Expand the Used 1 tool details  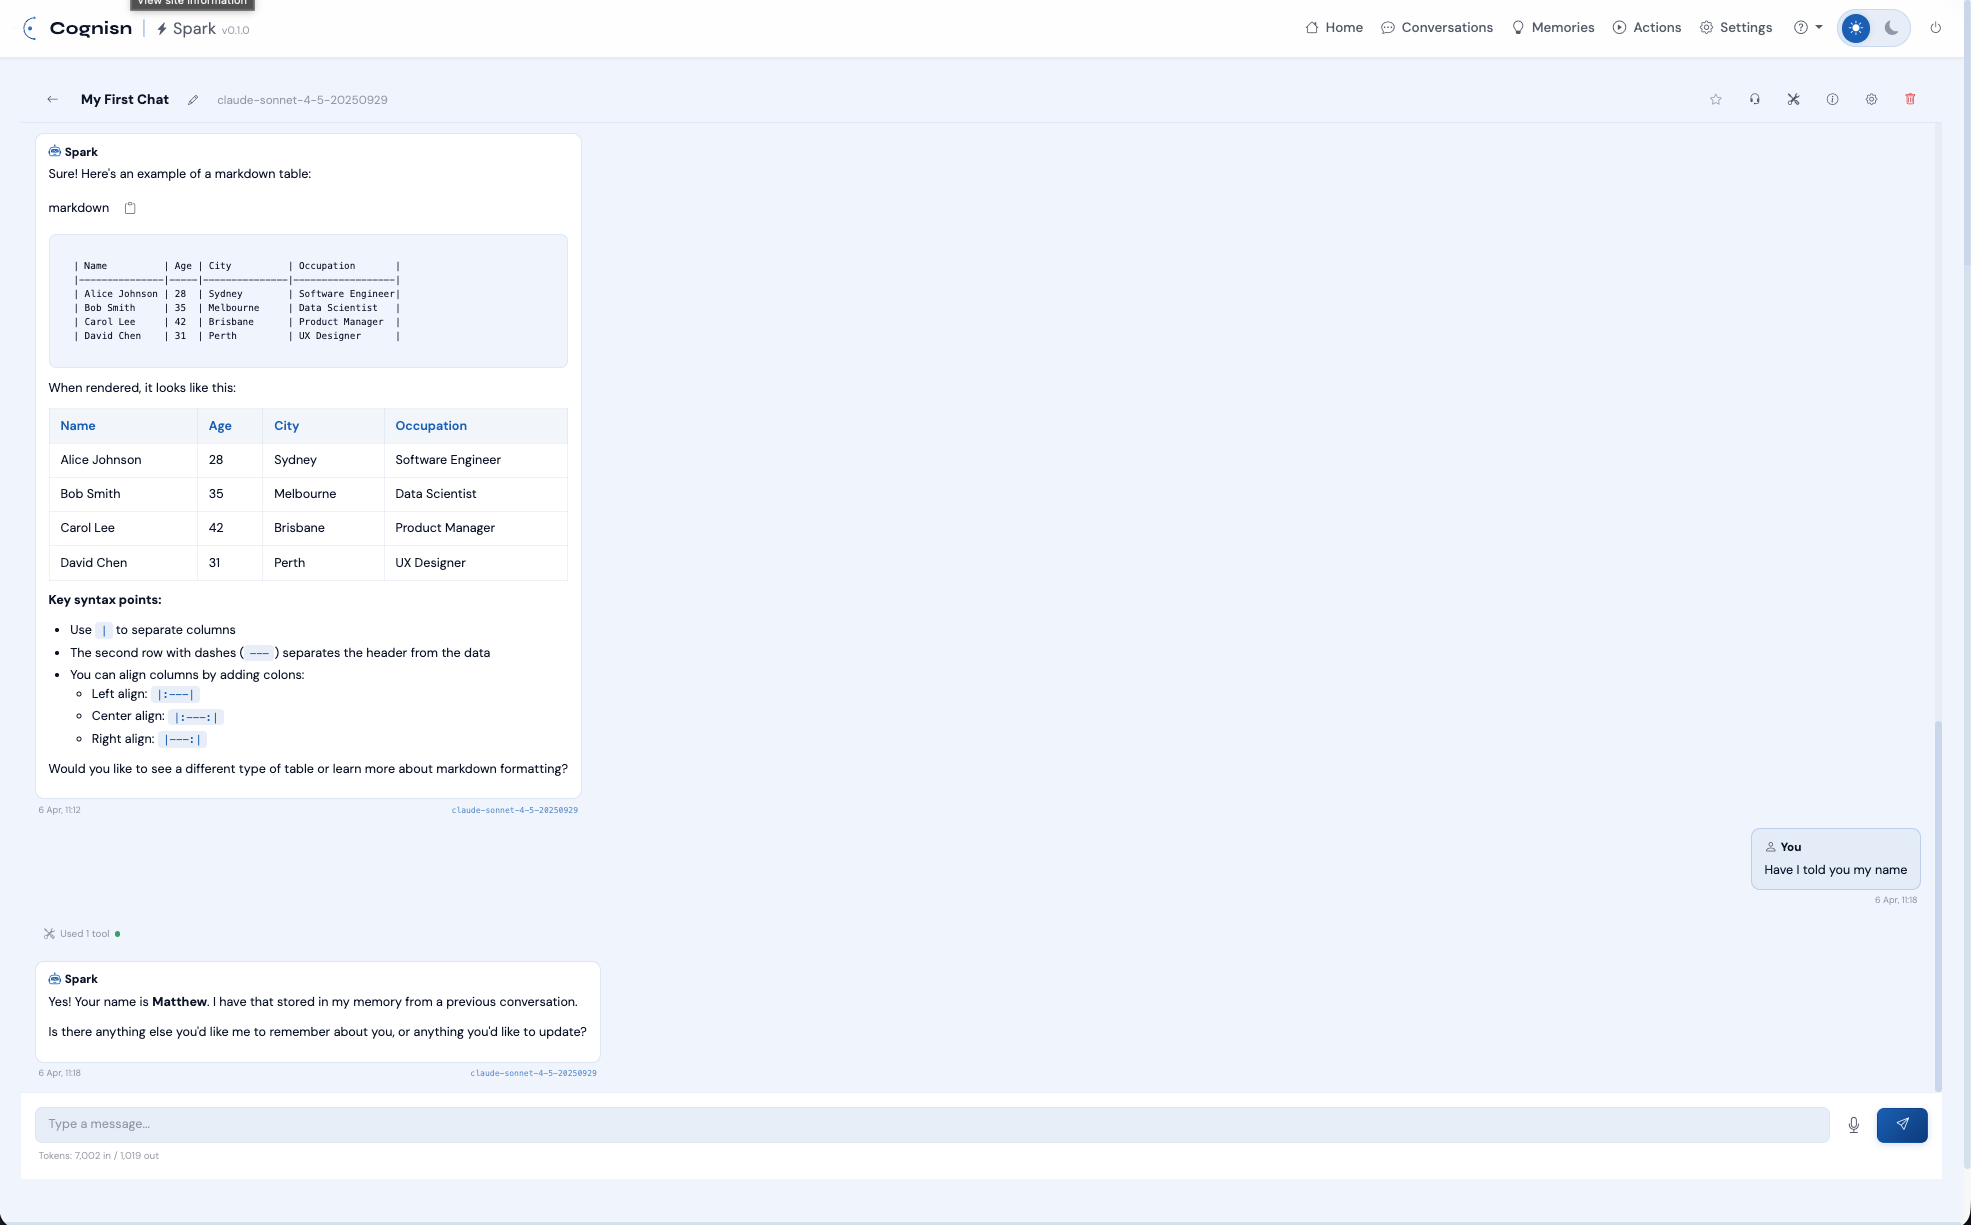[82, 933]
